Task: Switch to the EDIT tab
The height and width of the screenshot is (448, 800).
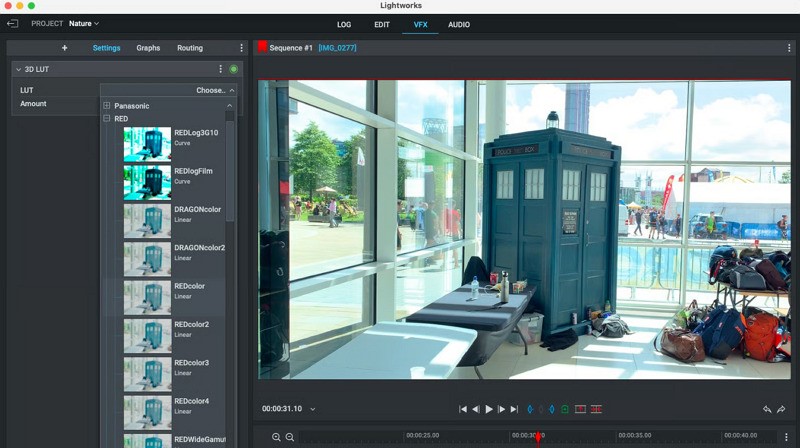Action: click(382, 24)
